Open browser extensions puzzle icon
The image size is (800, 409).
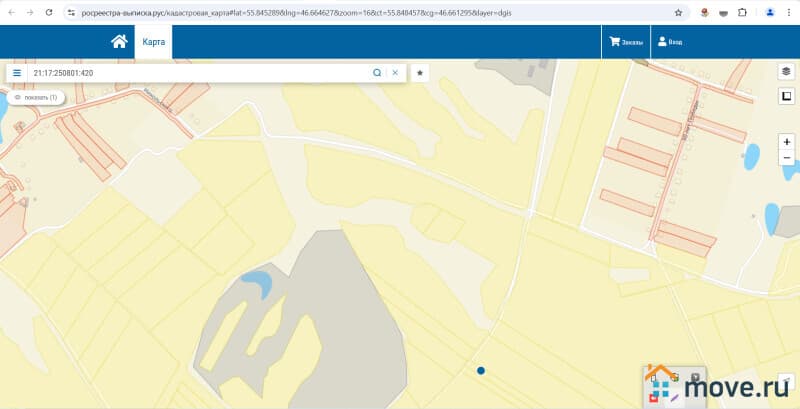click(742, 13)
